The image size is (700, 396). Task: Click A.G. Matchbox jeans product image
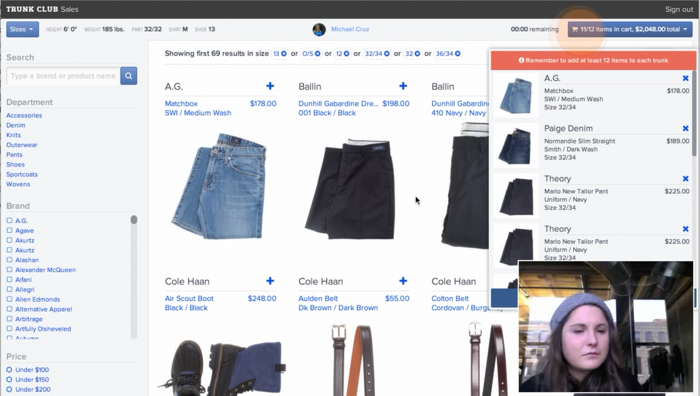click(220, 186)
